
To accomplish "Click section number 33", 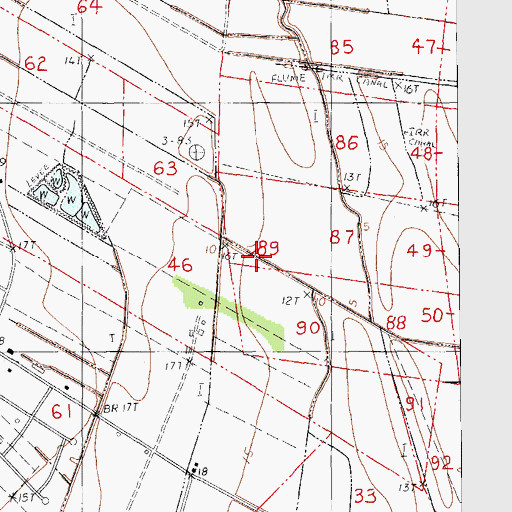I will tap(365, 496).
